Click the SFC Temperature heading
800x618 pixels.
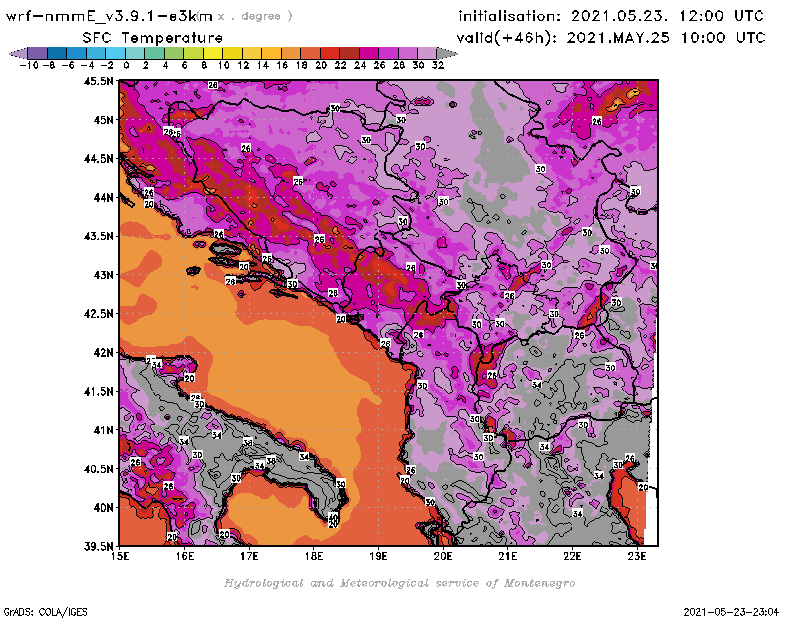point(153,38)
